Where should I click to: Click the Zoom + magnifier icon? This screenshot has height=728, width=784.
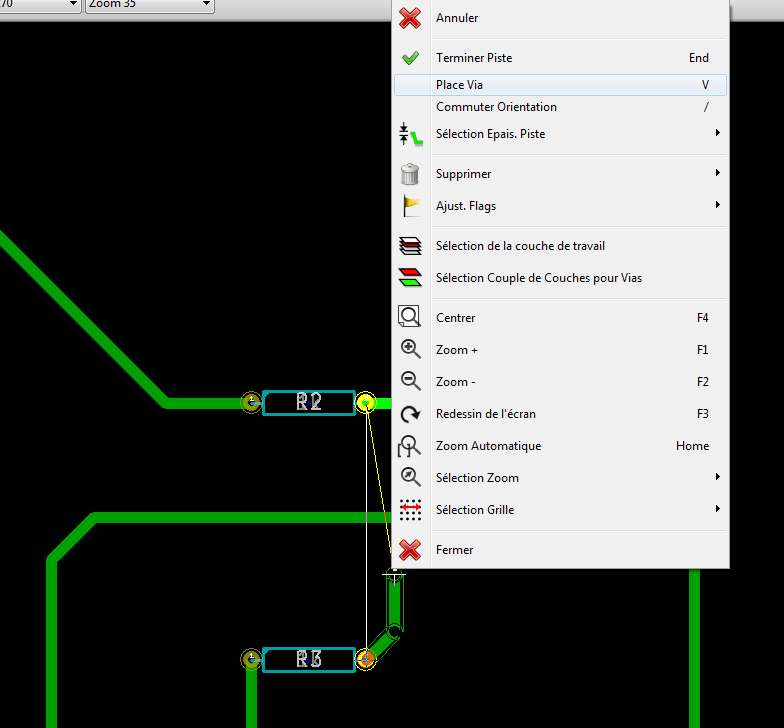tap(410, 349)
